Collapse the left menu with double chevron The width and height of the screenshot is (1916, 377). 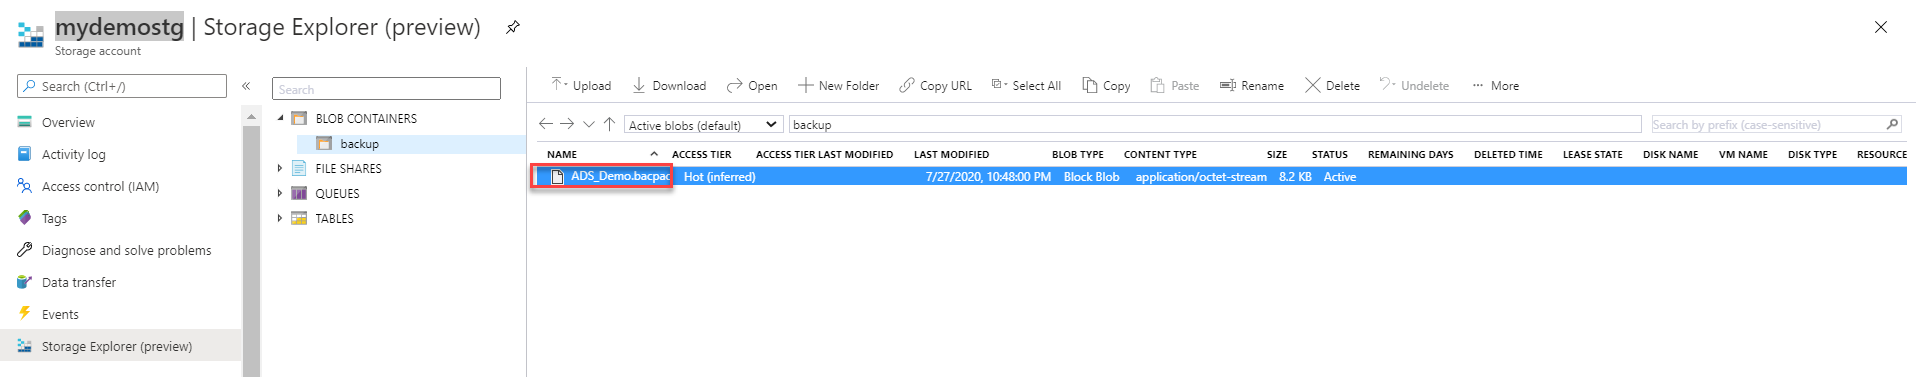[x=246, y=86]
